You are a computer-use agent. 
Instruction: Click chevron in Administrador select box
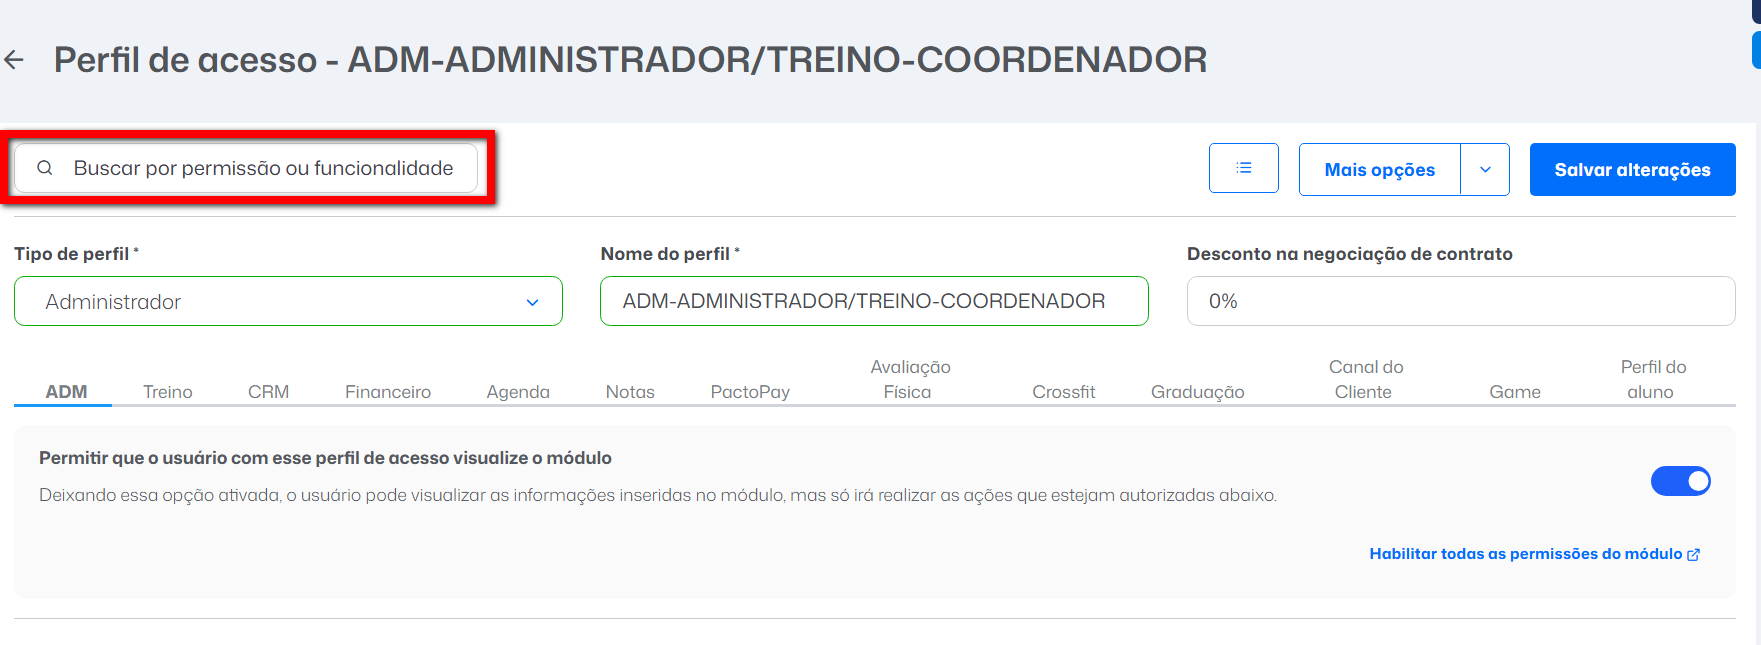tap(532, 302)
